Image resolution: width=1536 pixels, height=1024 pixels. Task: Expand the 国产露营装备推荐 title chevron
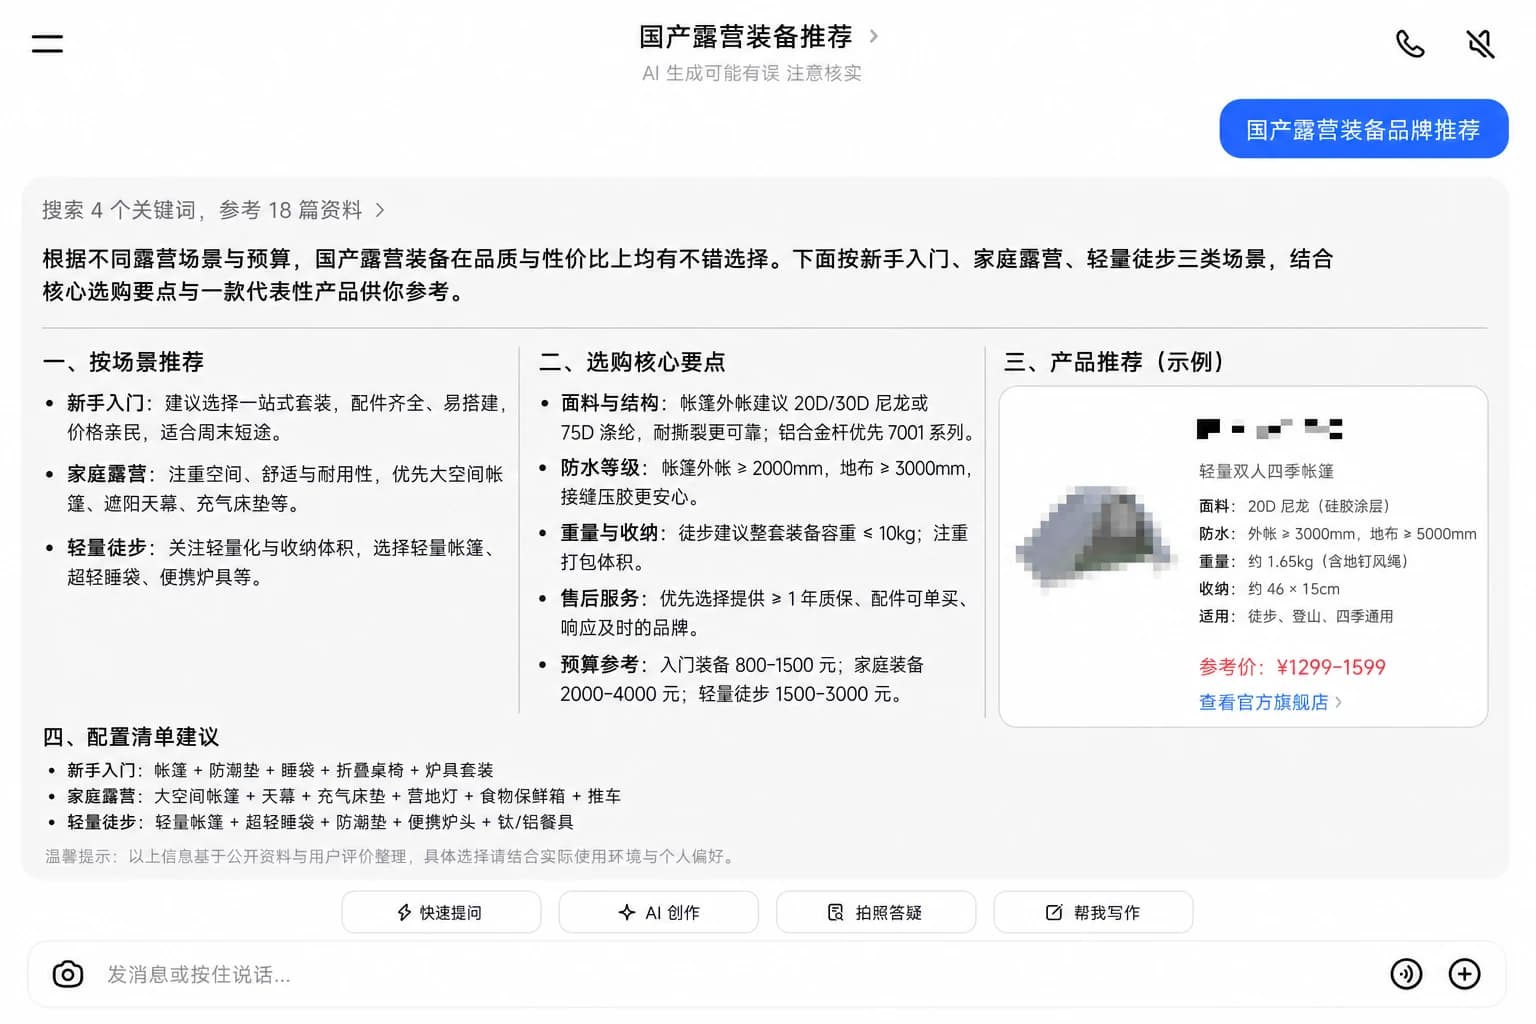(873, 36)
